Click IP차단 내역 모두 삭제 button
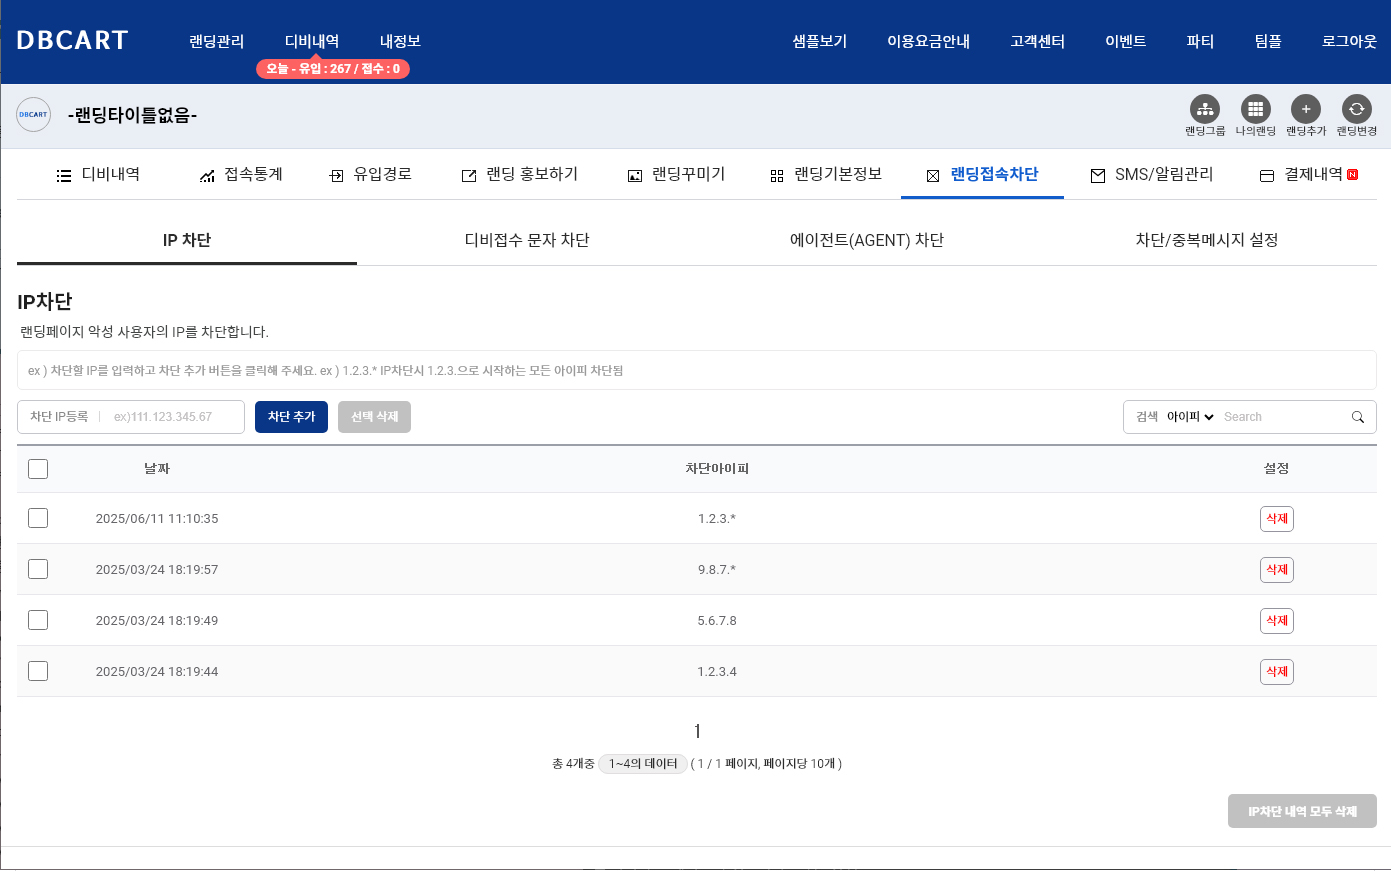 (1301, 811)
